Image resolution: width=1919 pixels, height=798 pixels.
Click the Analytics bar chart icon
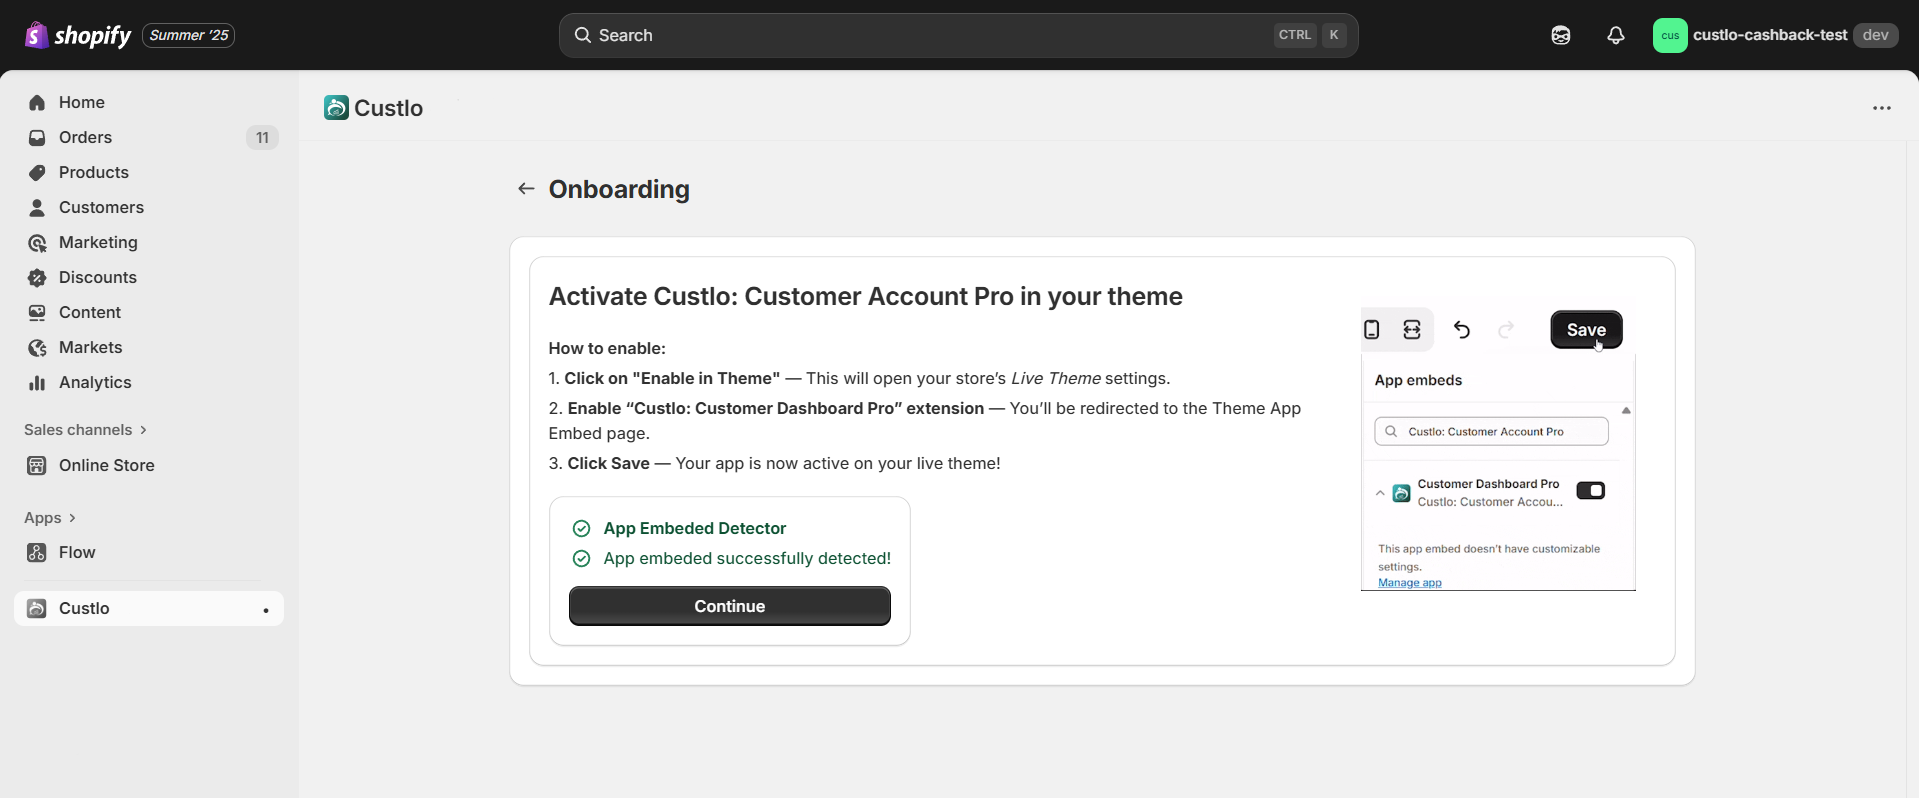[x=37, y=382]
